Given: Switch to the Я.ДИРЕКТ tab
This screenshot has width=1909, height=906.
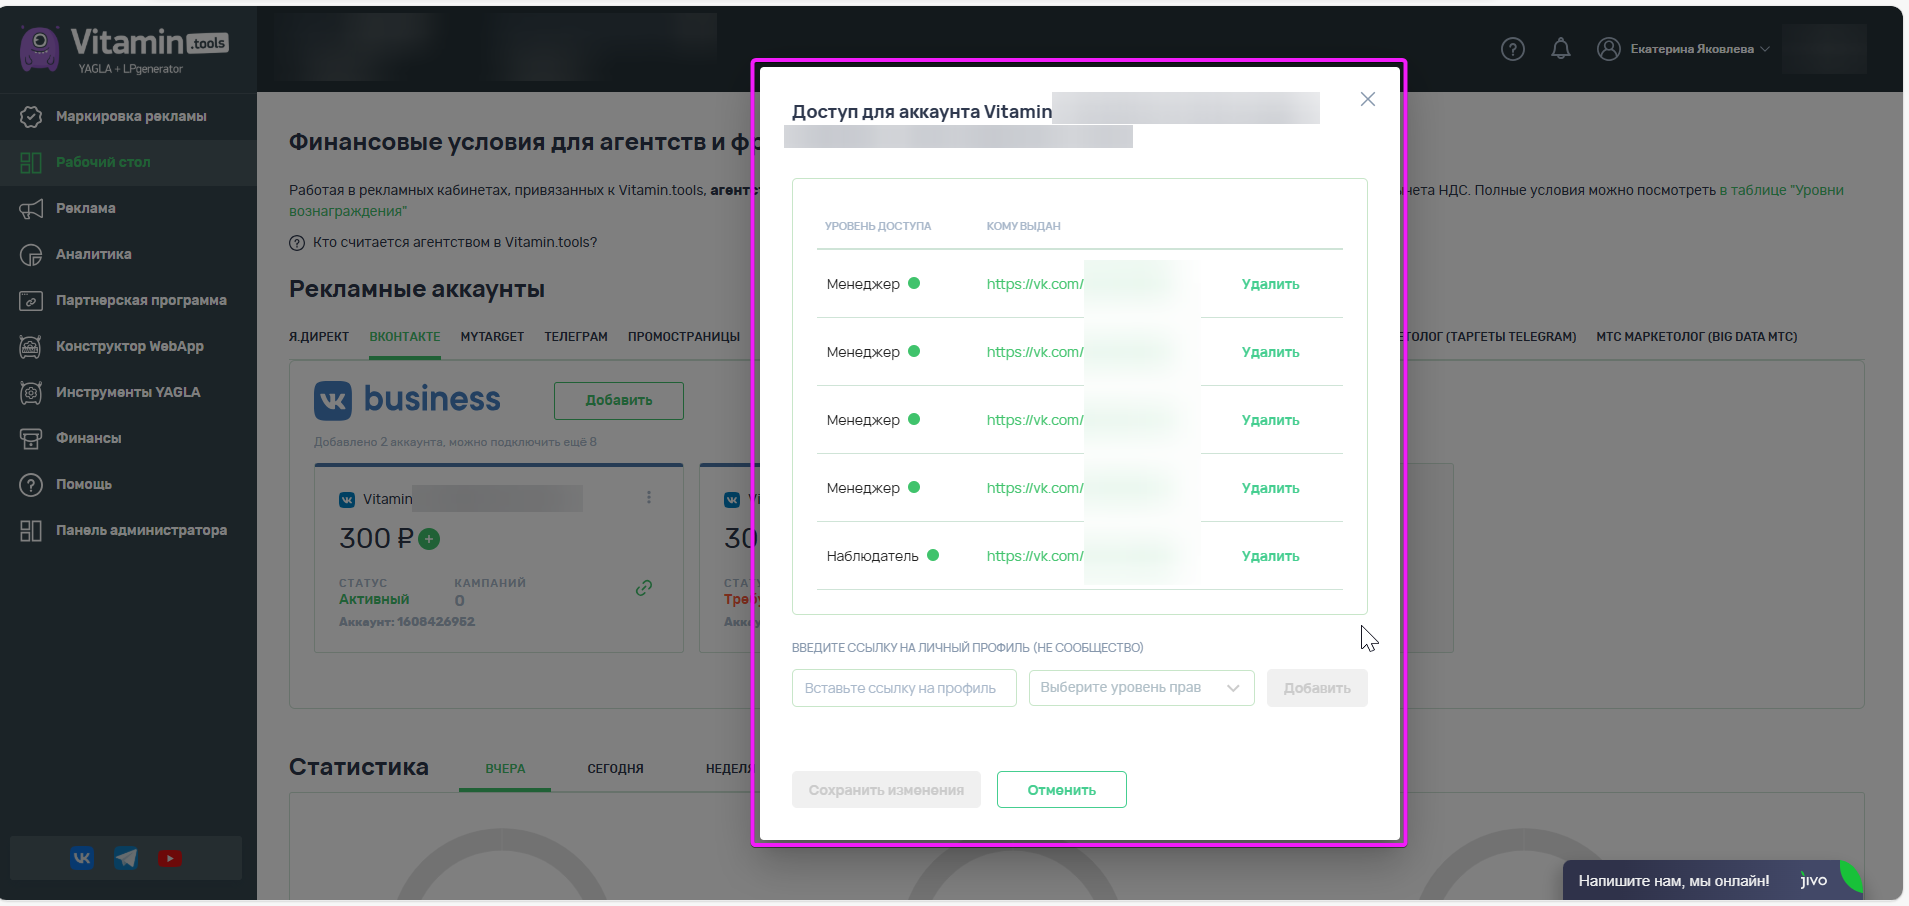Looking at the screenshot, I should pos(319,337).
